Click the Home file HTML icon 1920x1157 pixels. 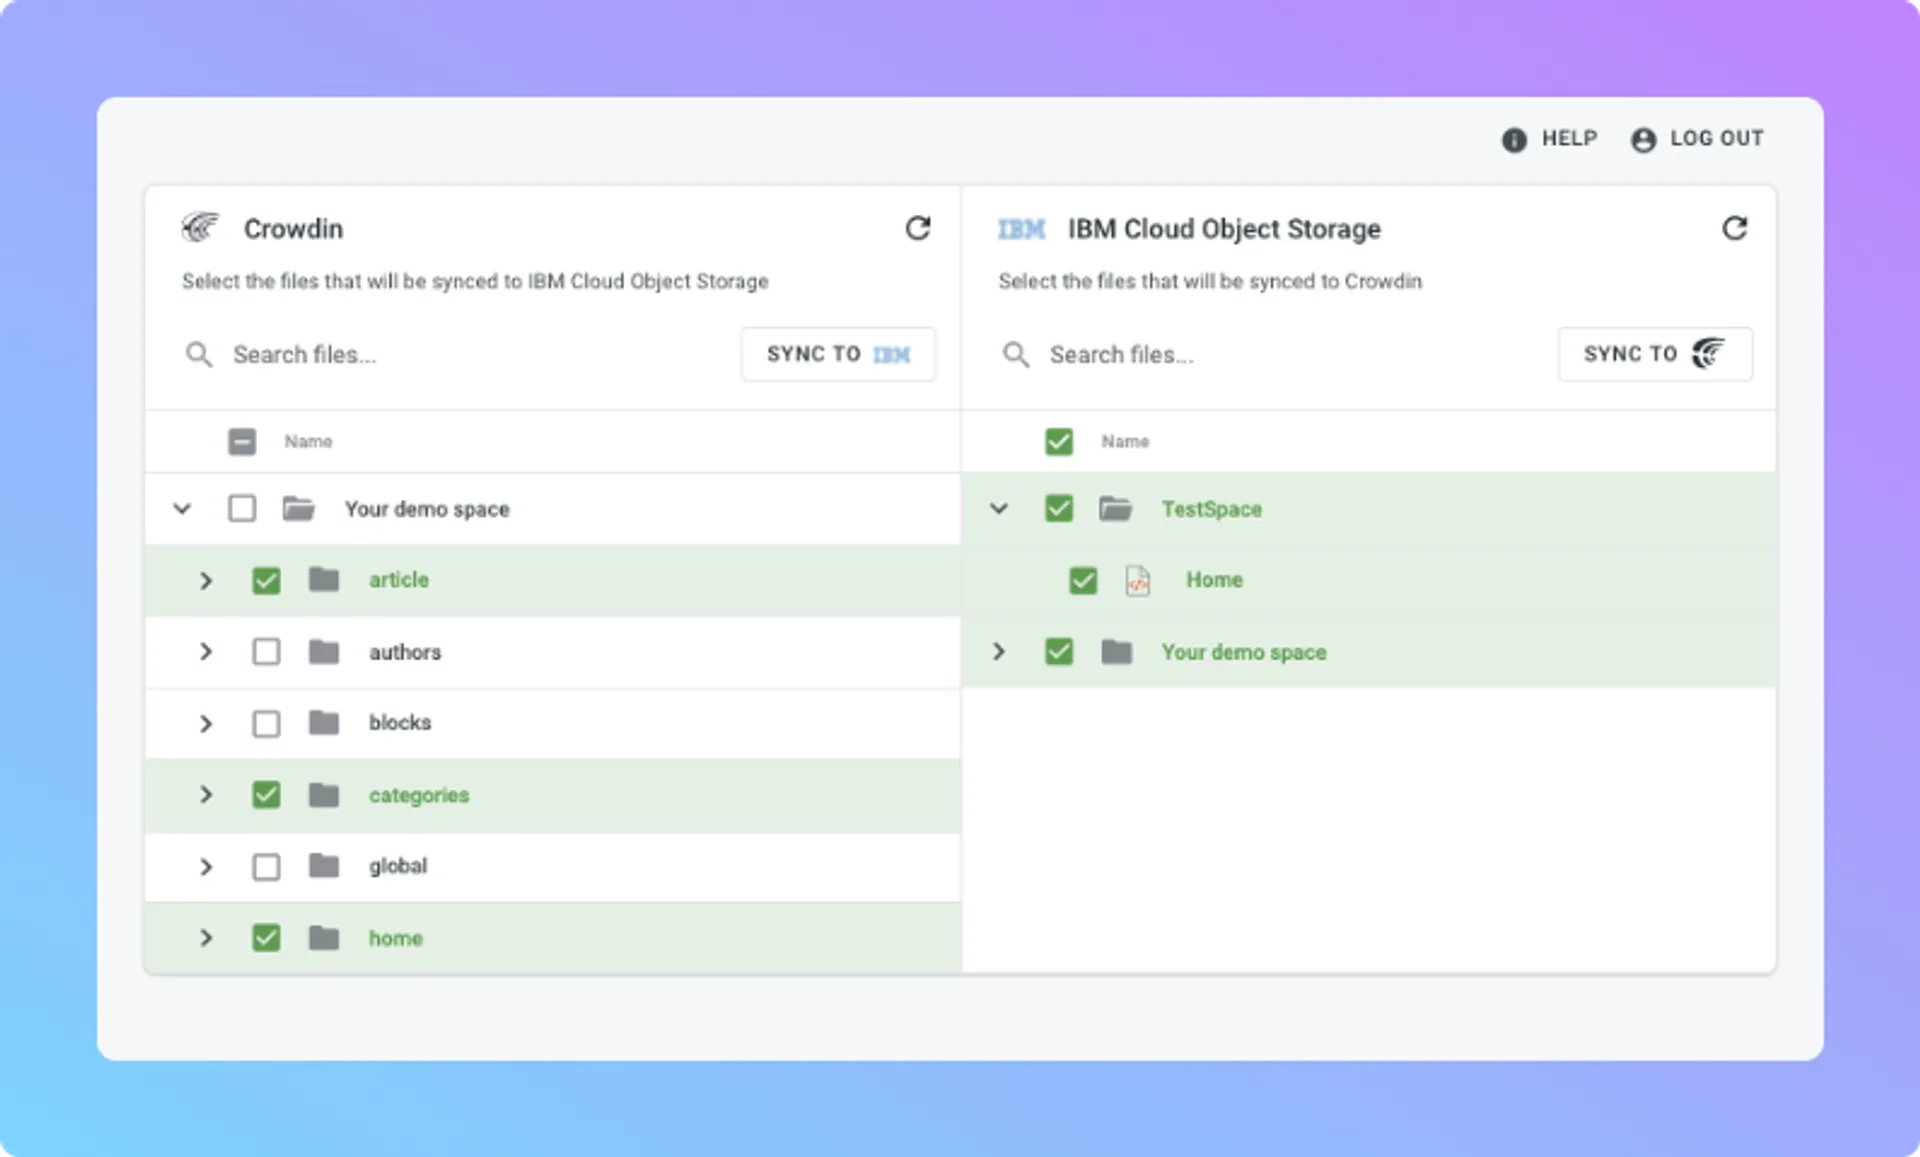[1138, 580]
